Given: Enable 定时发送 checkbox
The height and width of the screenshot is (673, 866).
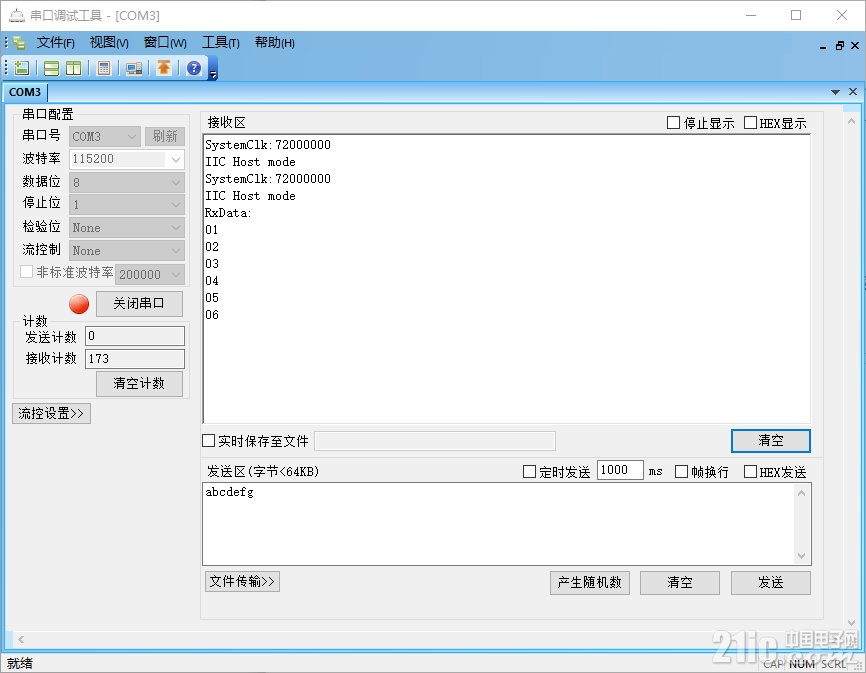Looking at the screenshot, I should pos(529,471).
